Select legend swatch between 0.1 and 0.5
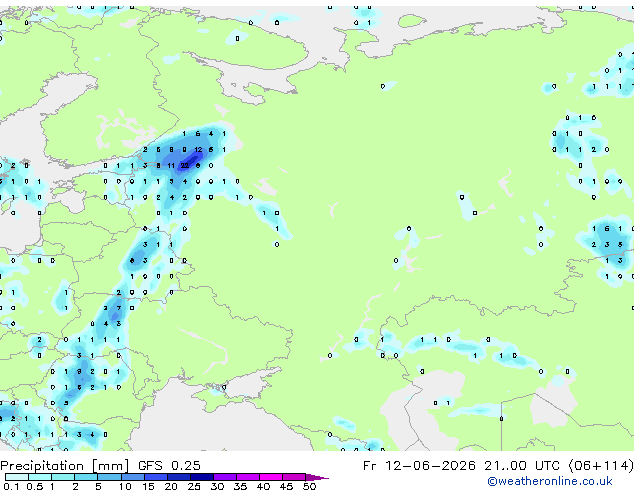Image resolution: width=634 pixels, height=490 pixels. coord(17,477)
